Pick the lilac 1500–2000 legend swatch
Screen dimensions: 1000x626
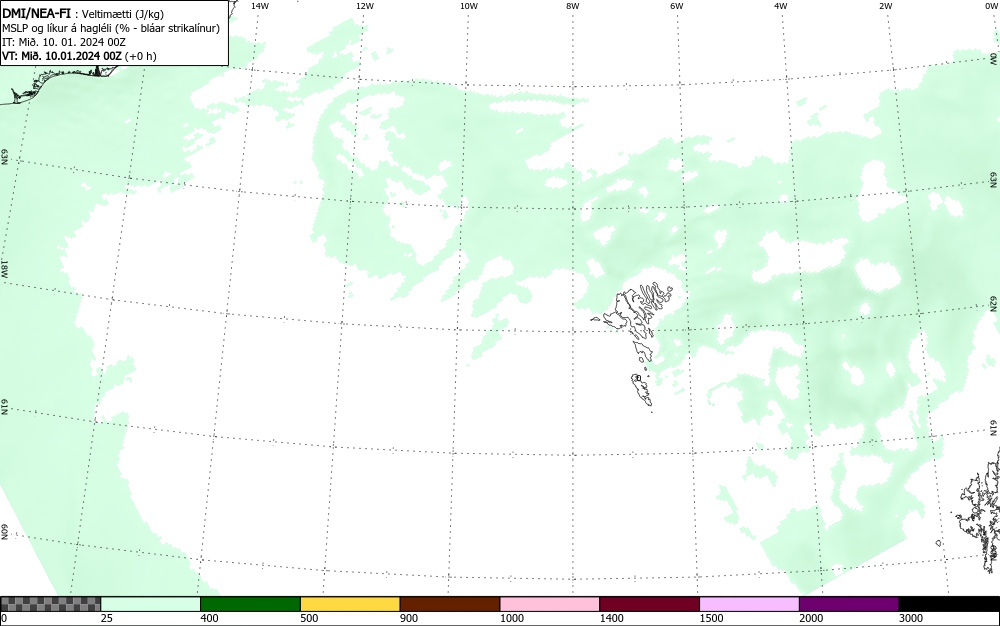[x=749, y=604]
